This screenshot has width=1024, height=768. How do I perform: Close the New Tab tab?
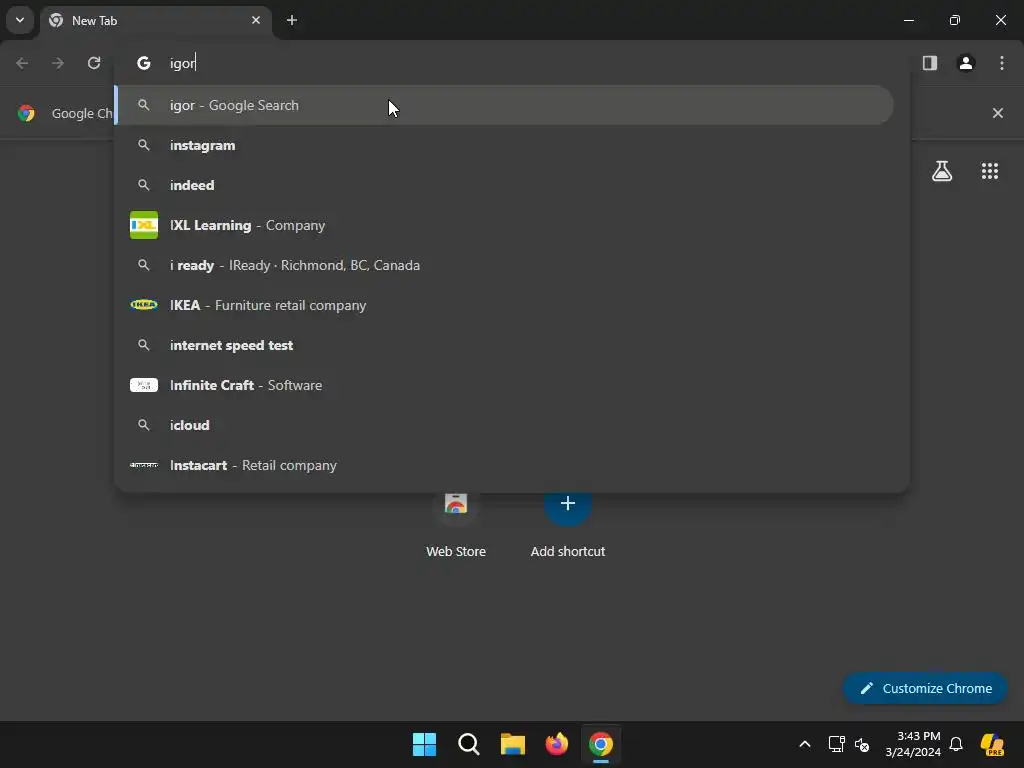[256, 20]
